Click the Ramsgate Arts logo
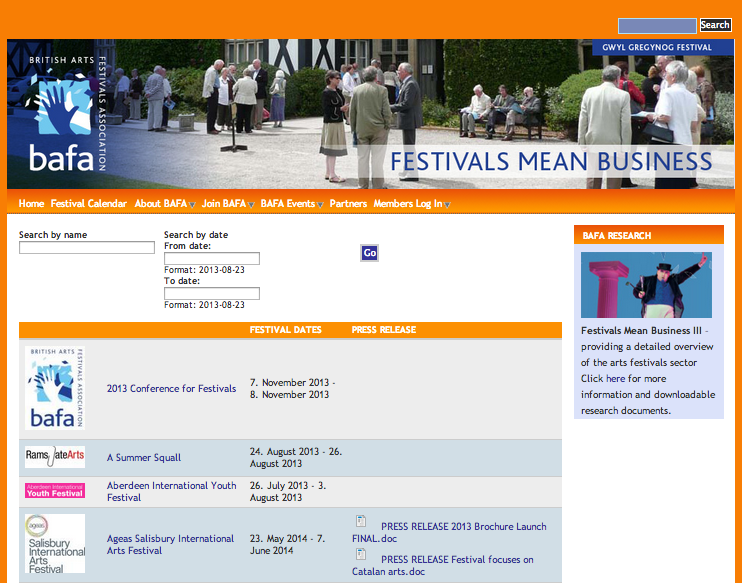The image size is (742, 583). (55, 457)
